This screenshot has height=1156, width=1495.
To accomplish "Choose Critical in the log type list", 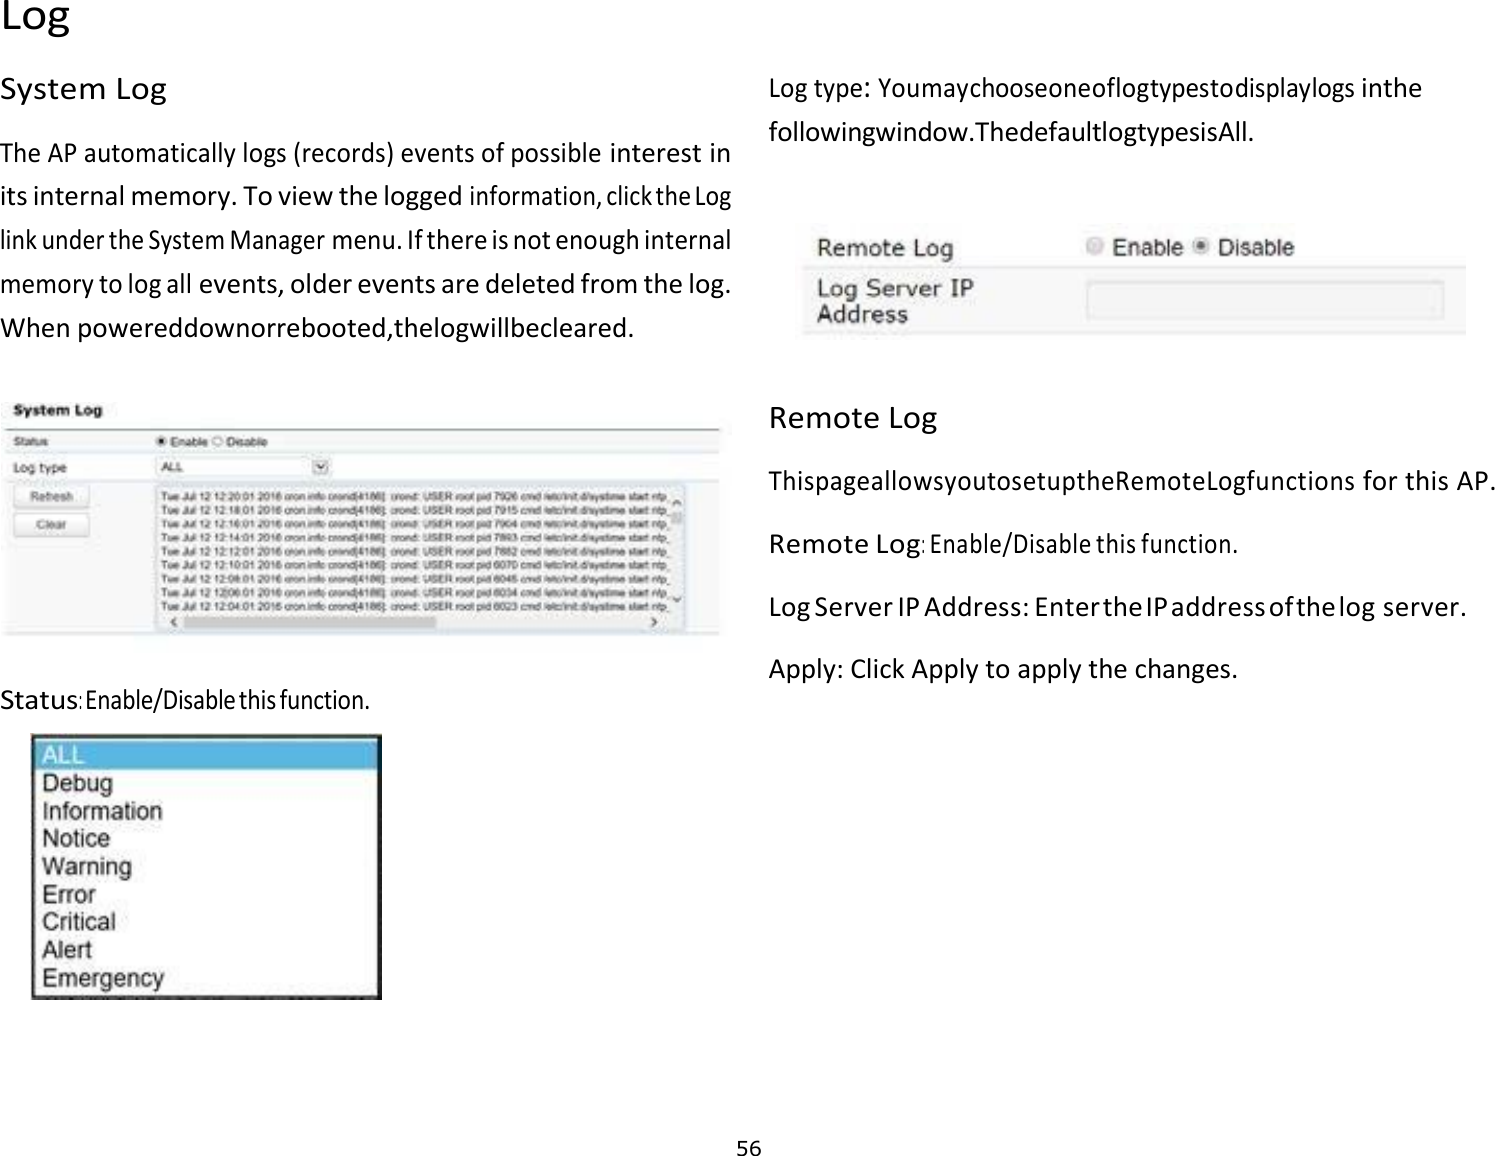I will pyautogui.click(x=206, y=921).
